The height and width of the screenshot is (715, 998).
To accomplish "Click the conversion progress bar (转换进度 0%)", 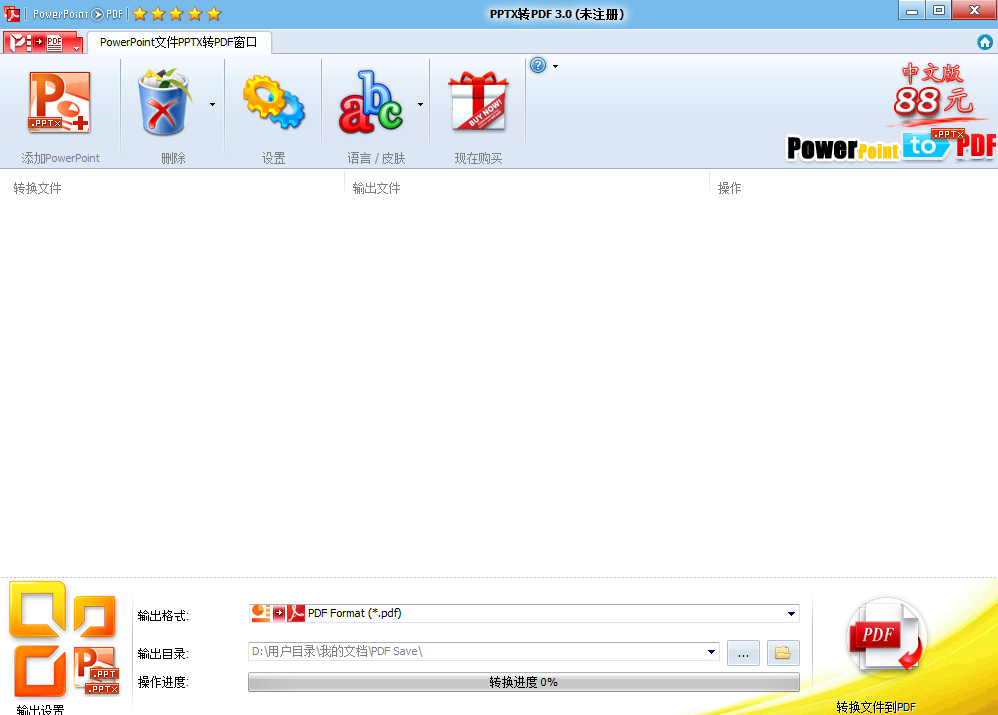I will (523, 683).
